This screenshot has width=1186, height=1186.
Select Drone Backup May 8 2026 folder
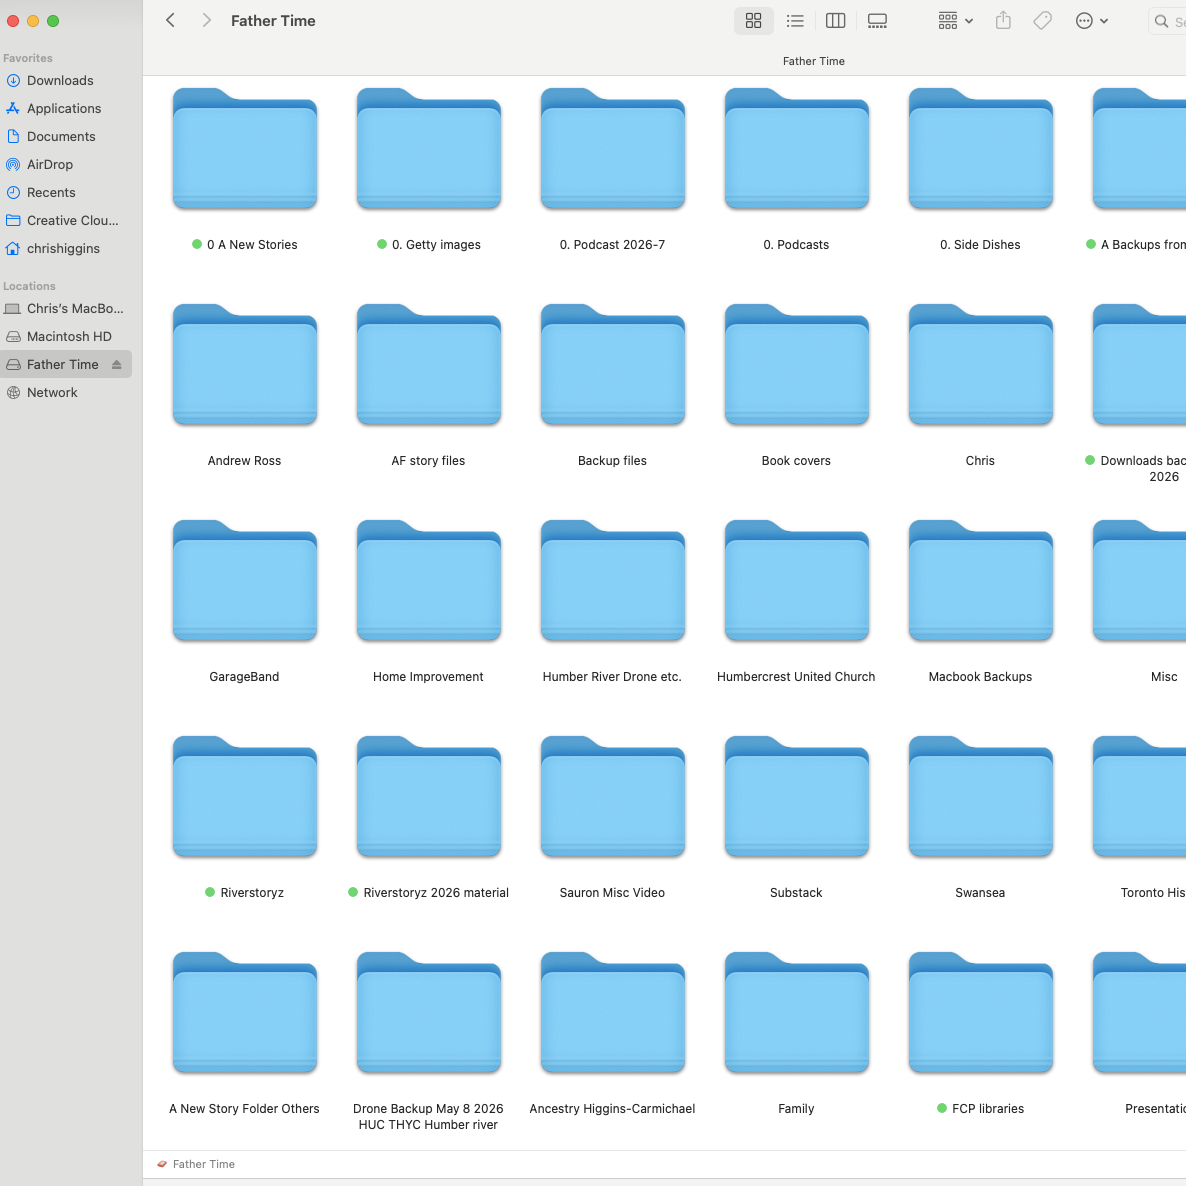click(x=428, y=1012)
